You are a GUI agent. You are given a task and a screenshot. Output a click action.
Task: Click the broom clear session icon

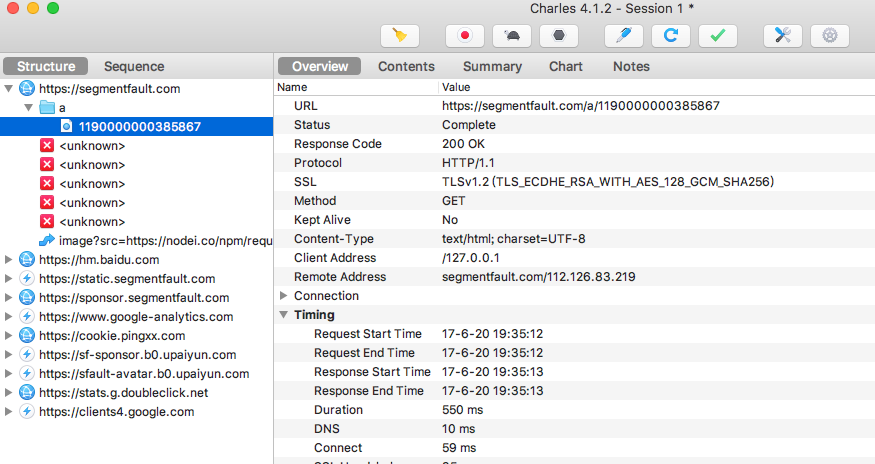pyautogui.click(x=400, y=35)
